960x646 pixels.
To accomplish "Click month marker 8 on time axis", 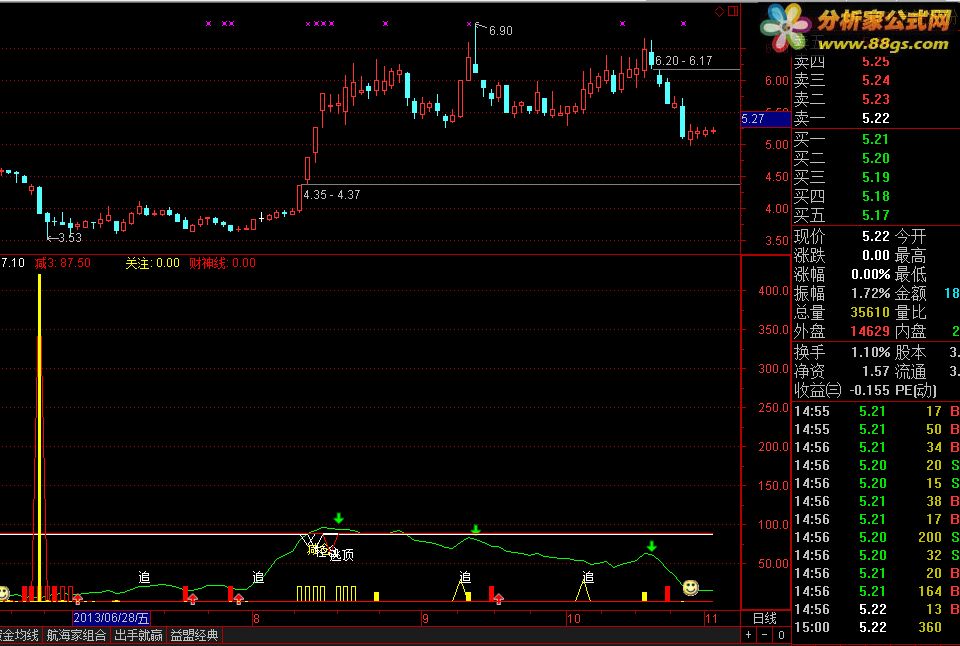I will (x=256, y=618).
